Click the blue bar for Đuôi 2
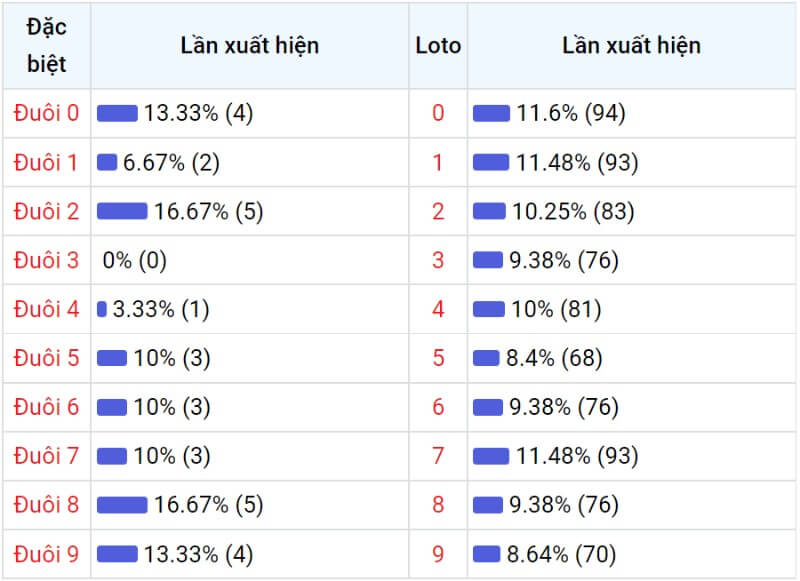This screenshot has width=800, height=581. click(x=122, y=211)
